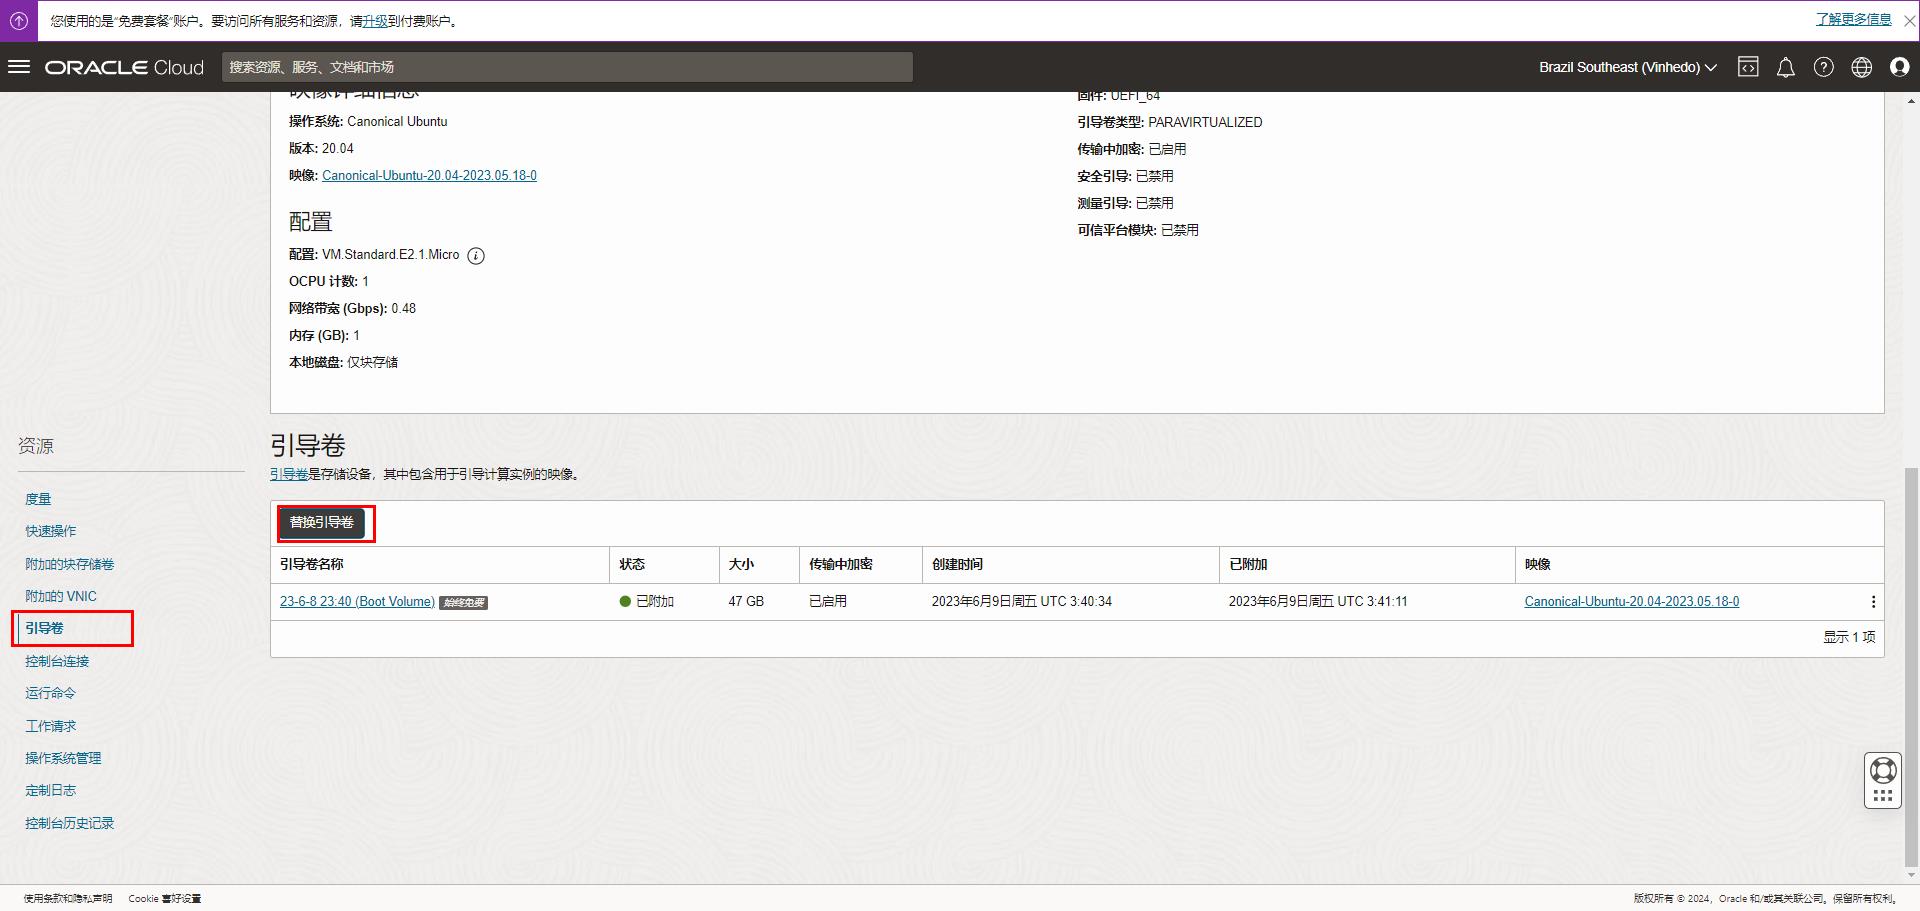Screen dimensions: 1920x911
Task: Open Cloud Shell developer tools icon
Action: pyautogui.click(x=1748, y=67)
